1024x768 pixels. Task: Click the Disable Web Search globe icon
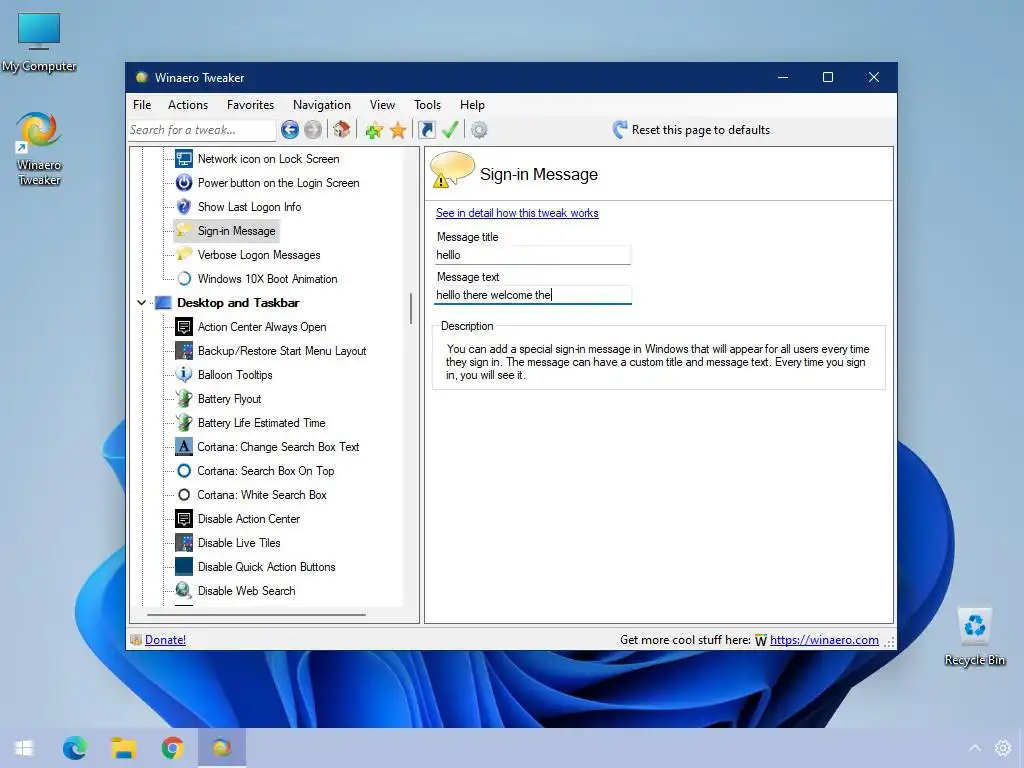click(184, 590)
